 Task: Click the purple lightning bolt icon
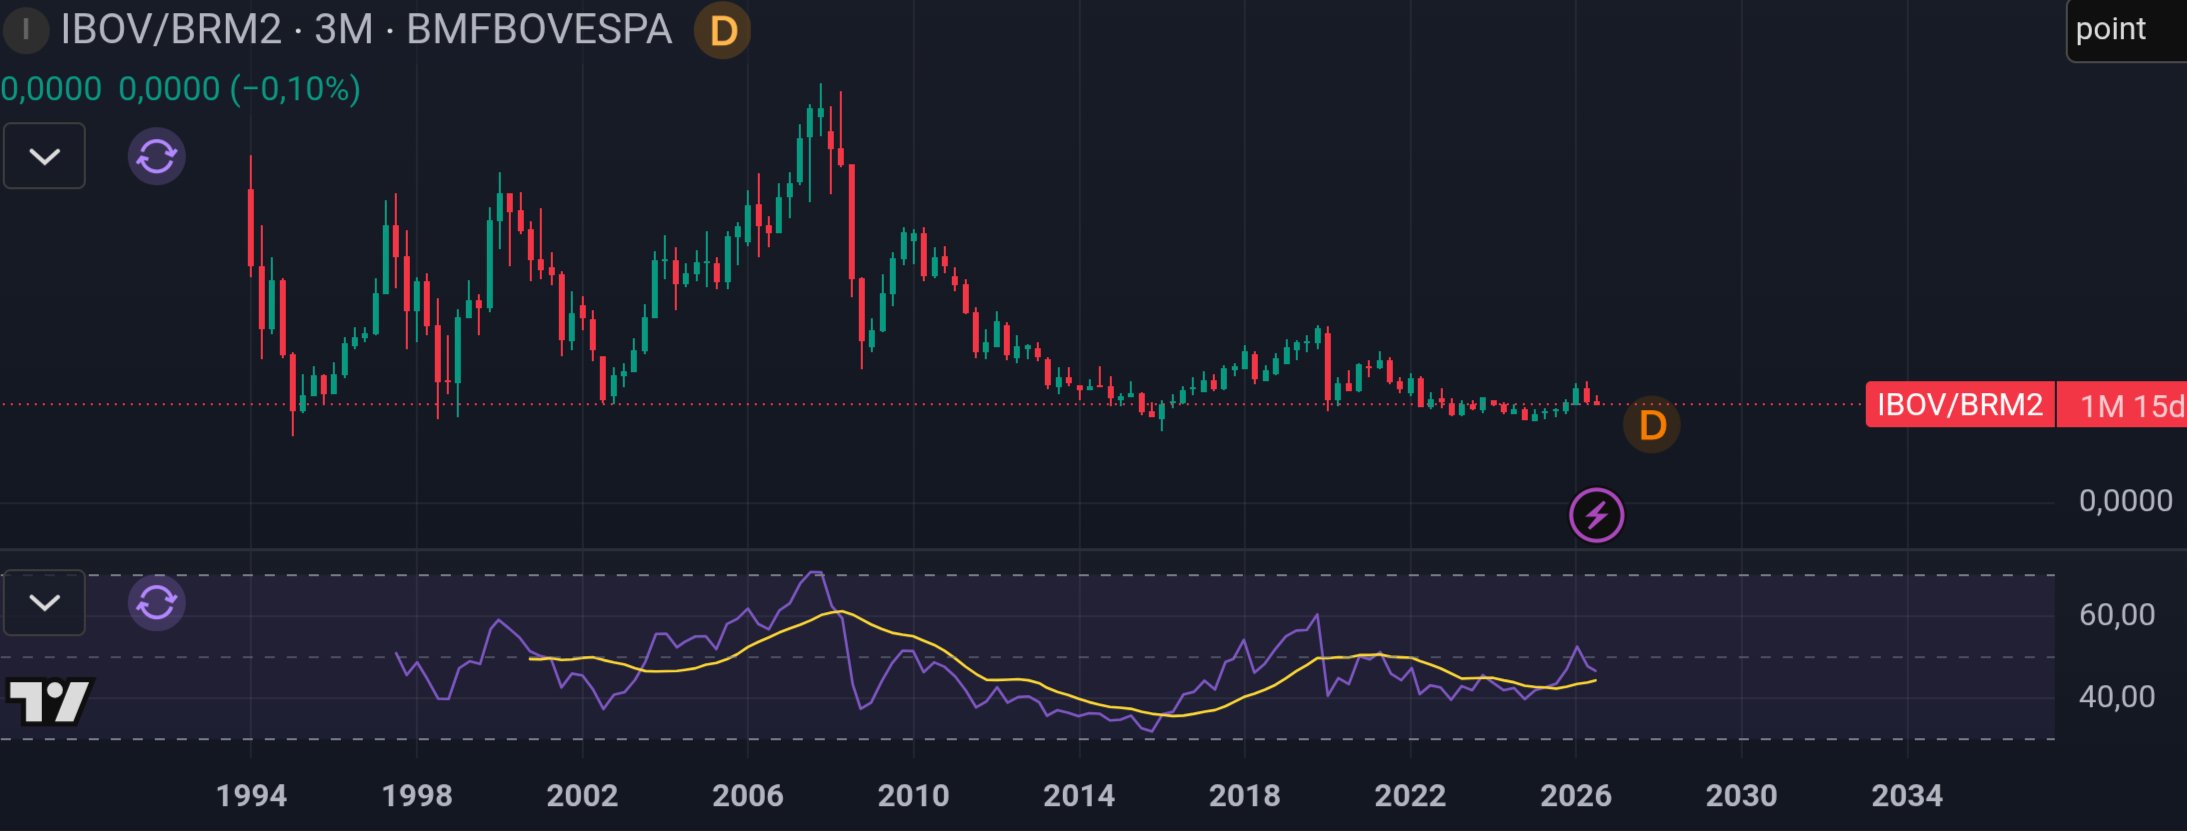(x=1597, y=515)
